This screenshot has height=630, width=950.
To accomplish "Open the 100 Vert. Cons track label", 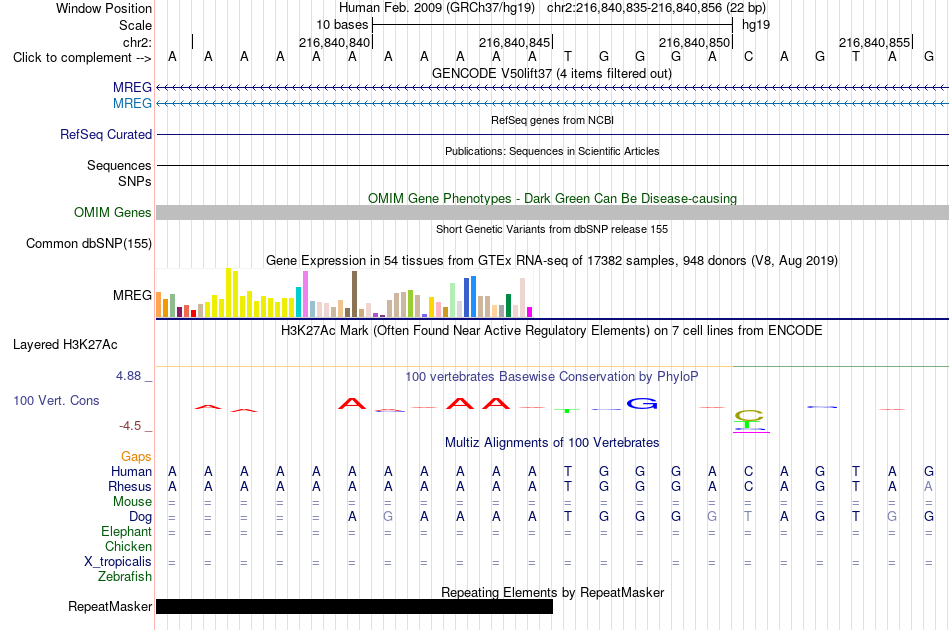I will [56, 400].
